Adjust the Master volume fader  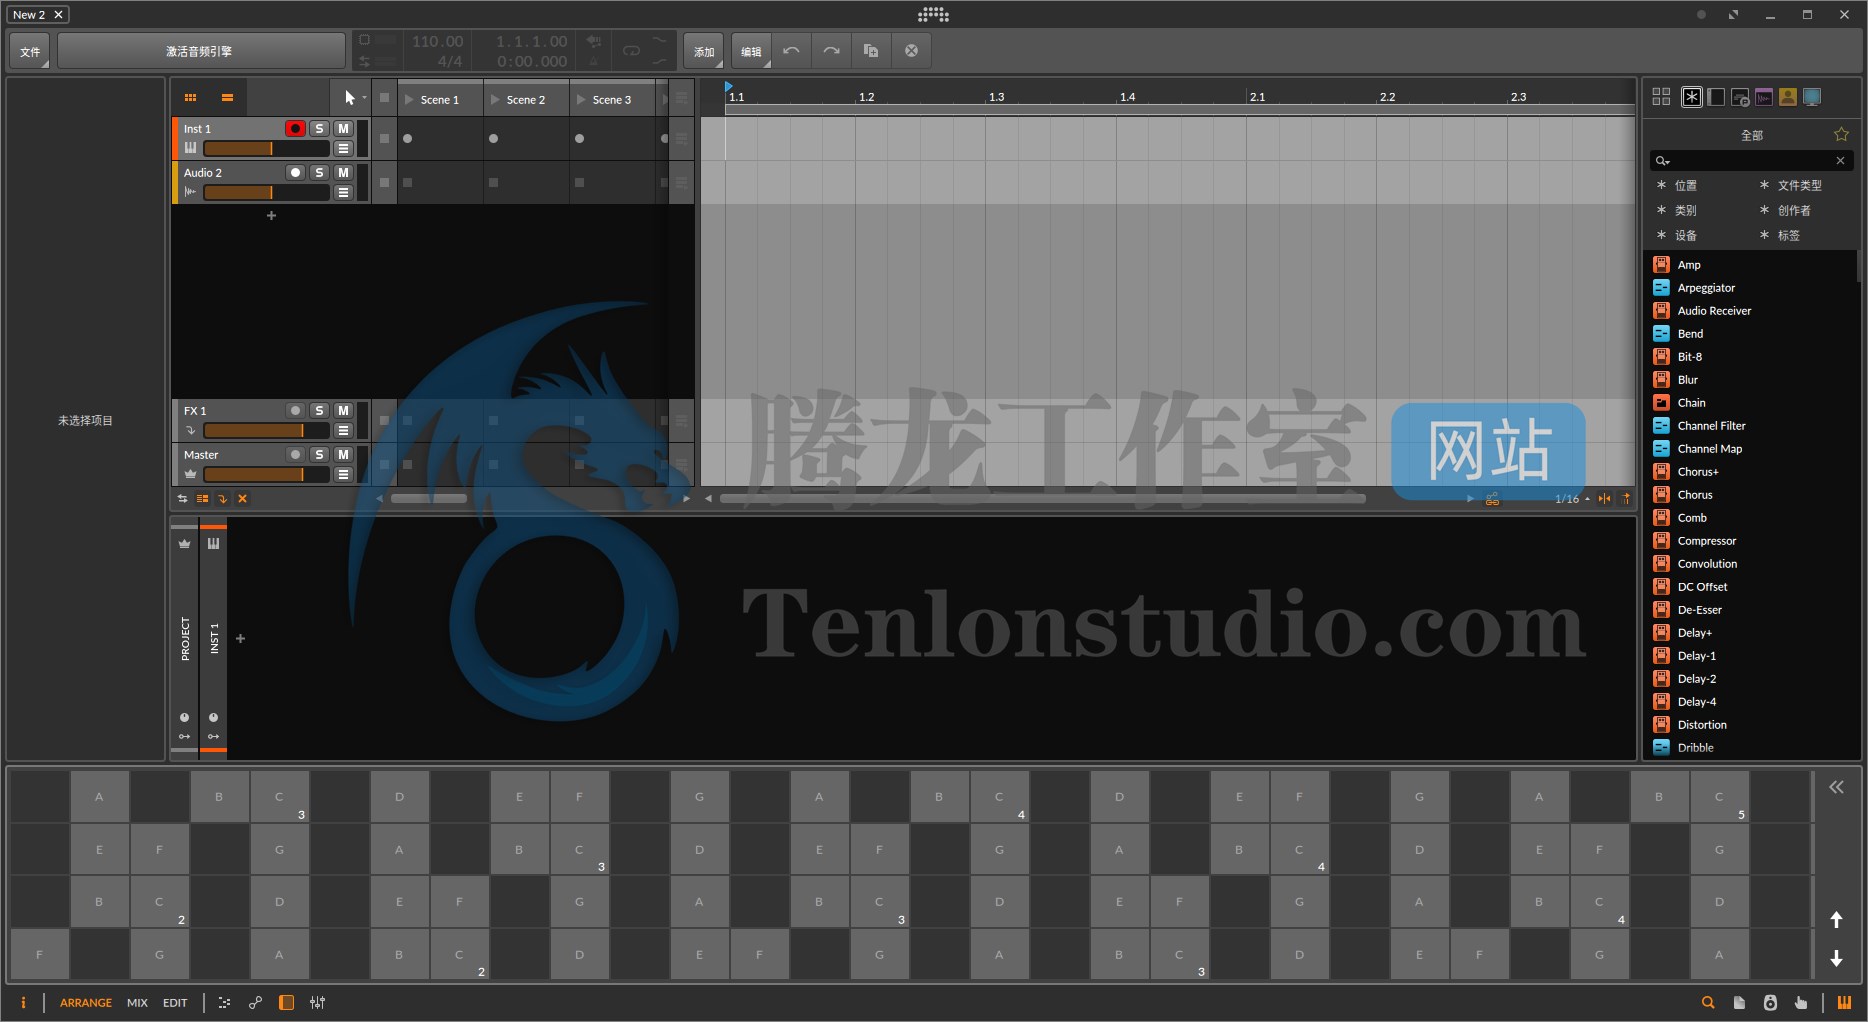pos(266,474)
